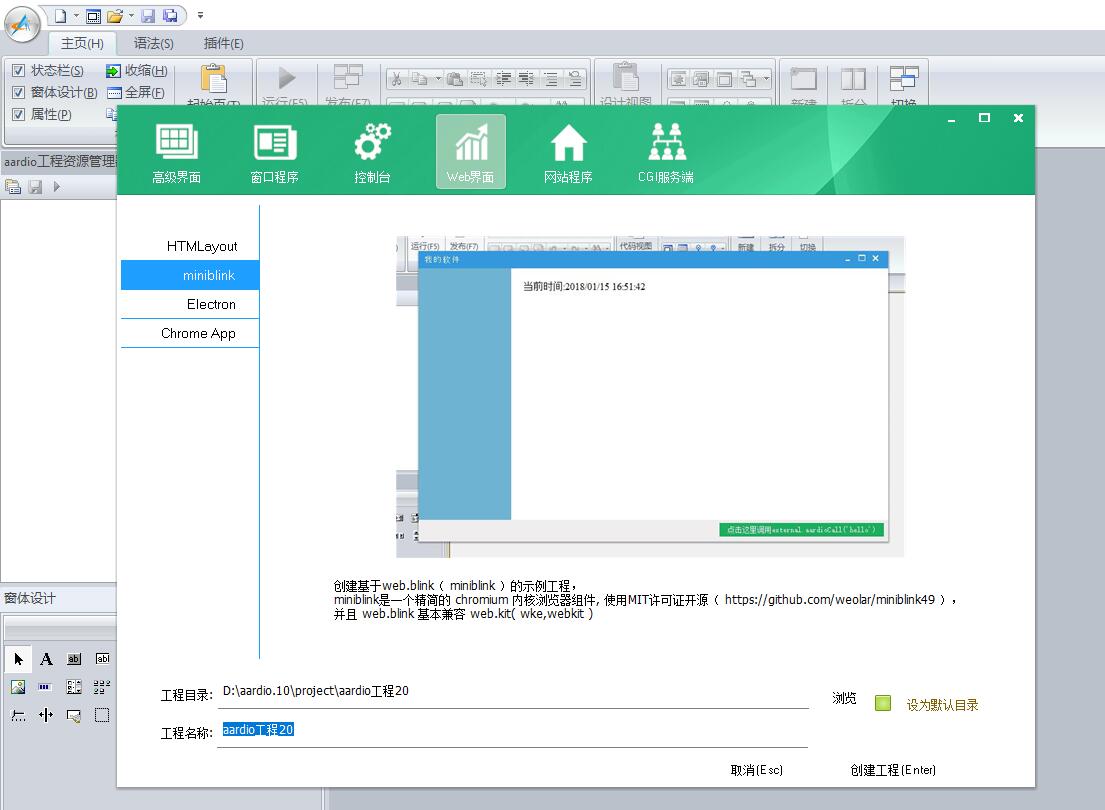Viewport: 1105px width, 810px height.
Task: Pick the static text 'A' control tool
Action: [46, 659]
